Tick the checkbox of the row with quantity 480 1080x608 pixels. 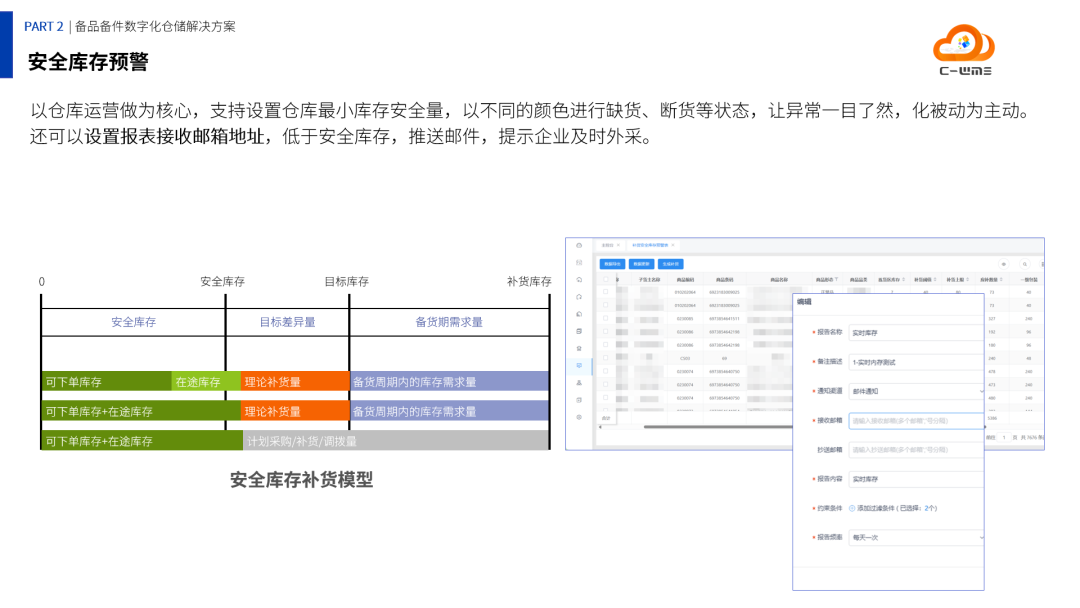[606, 398]
